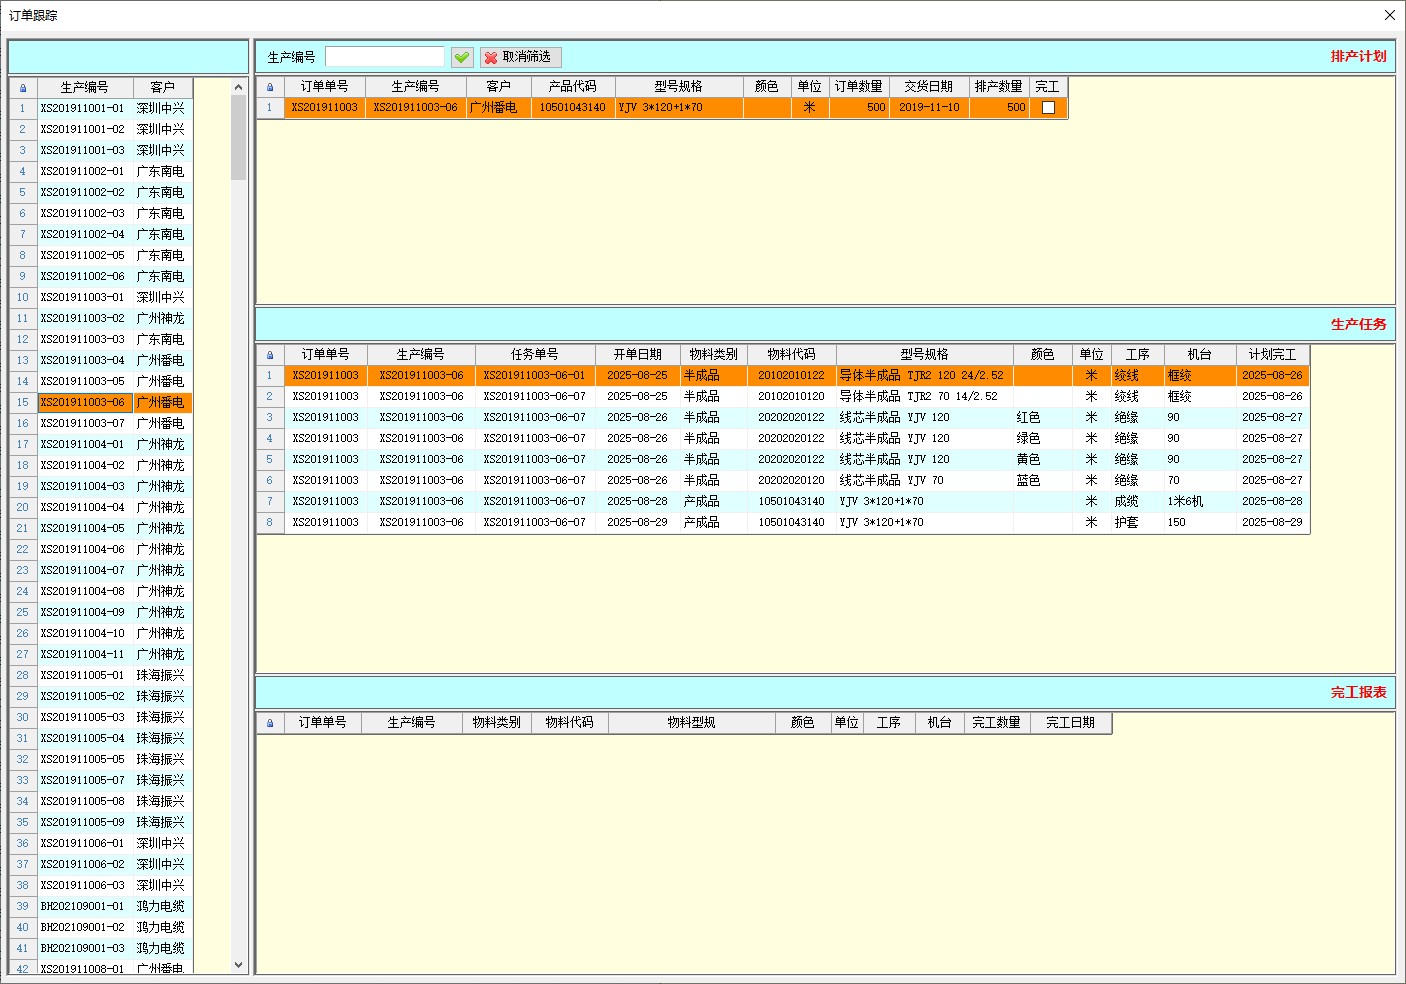Click lock icon in 排产计划 grid header

click(x=269, y=87)
